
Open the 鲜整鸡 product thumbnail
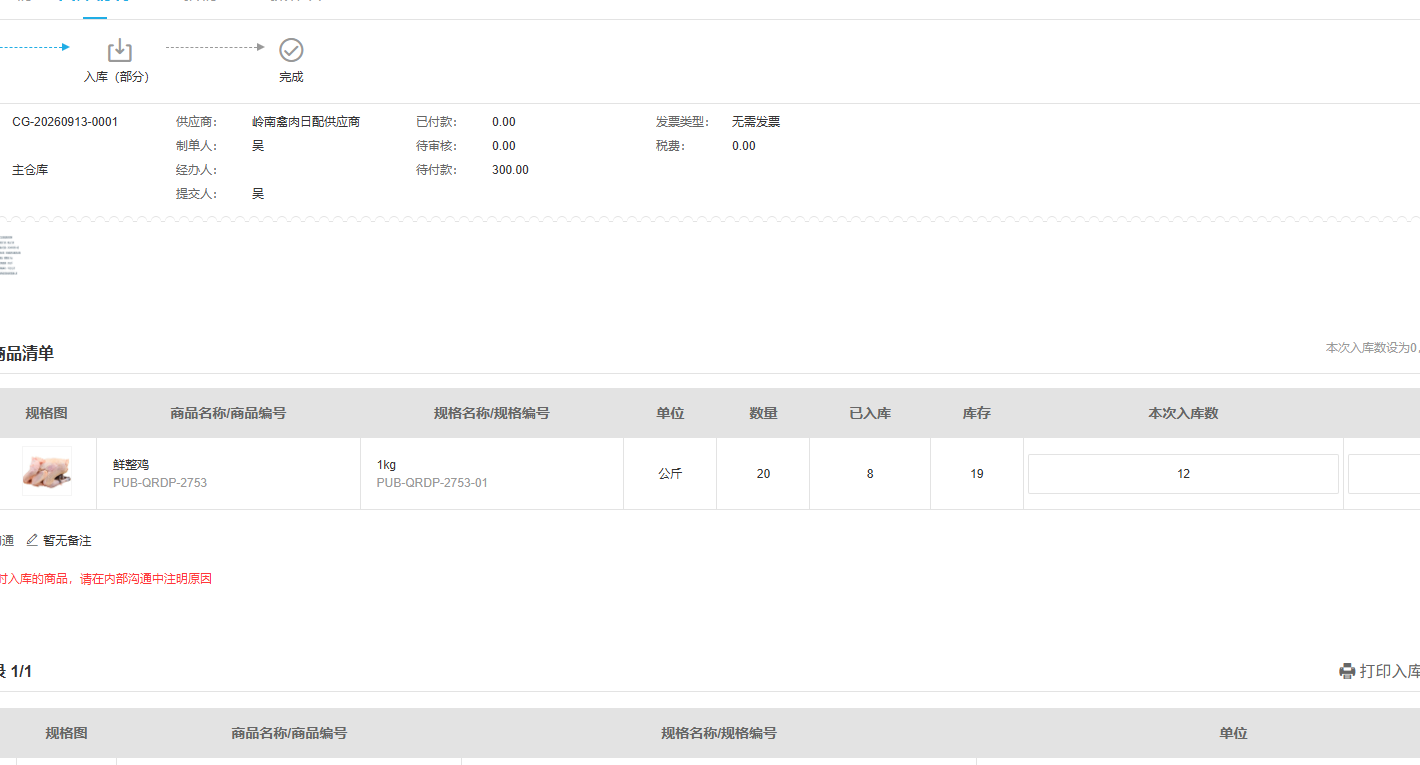tap(47, 471)
